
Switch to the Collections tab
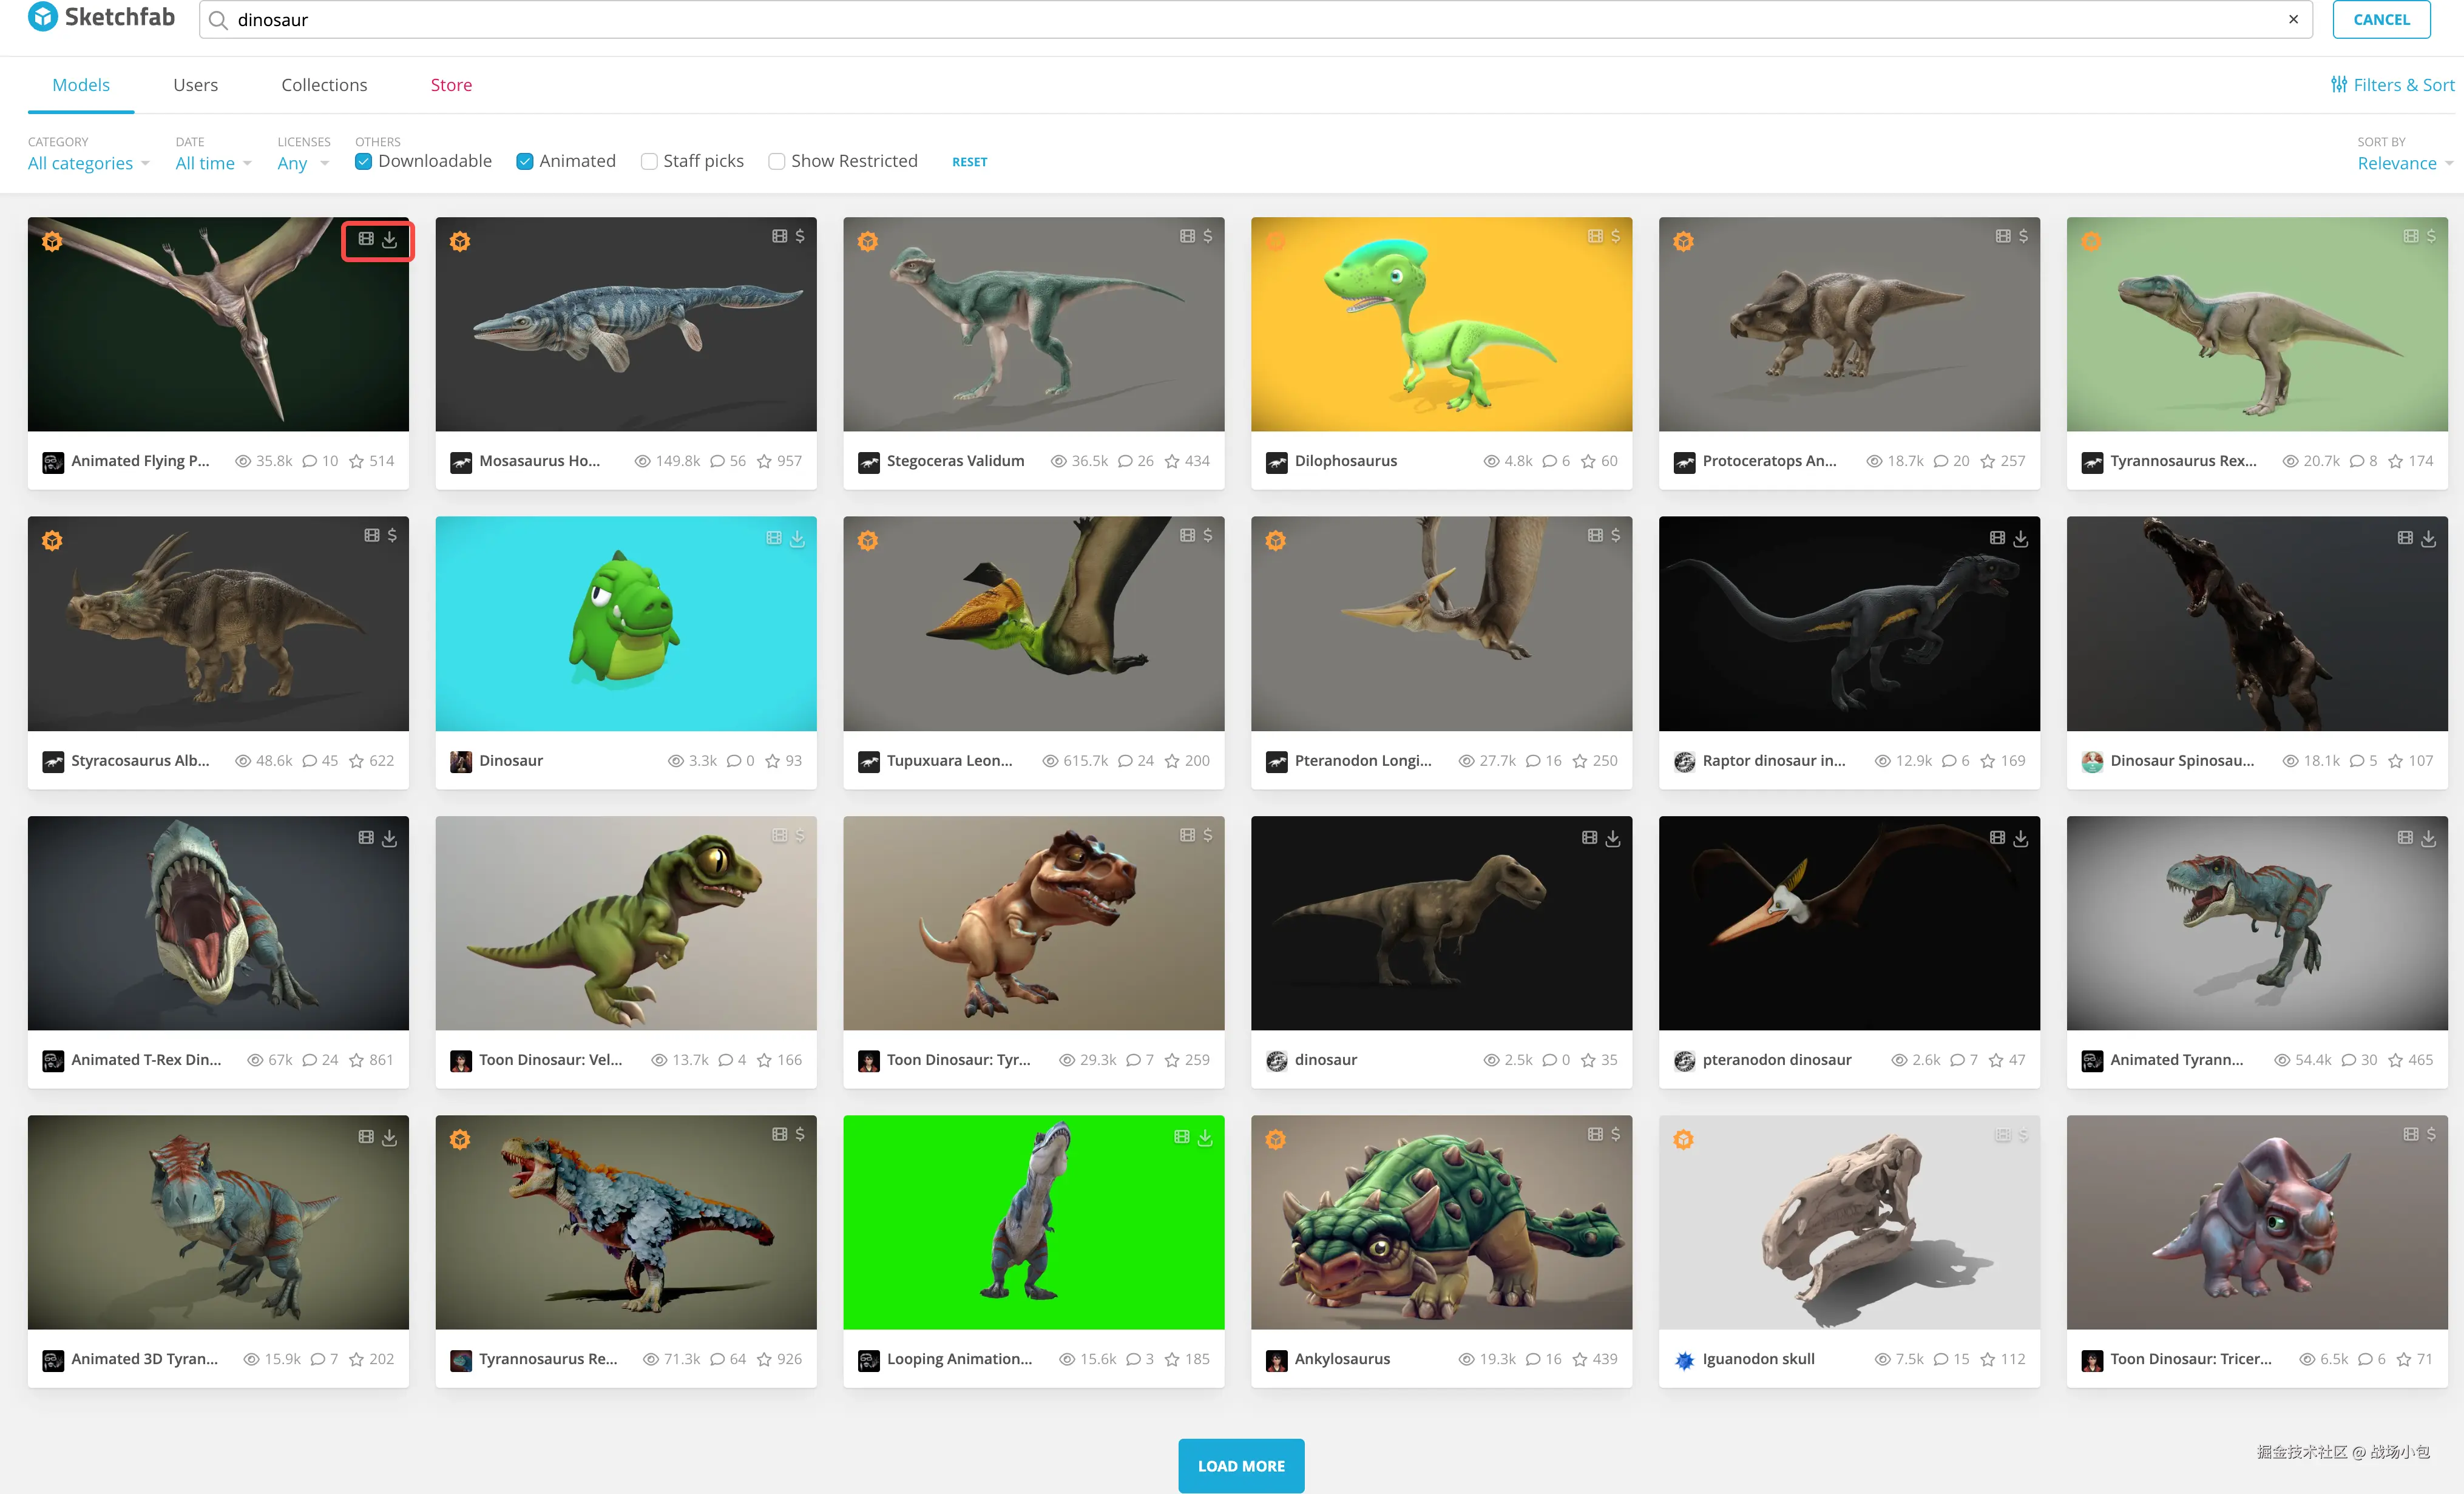pos(324,85)
